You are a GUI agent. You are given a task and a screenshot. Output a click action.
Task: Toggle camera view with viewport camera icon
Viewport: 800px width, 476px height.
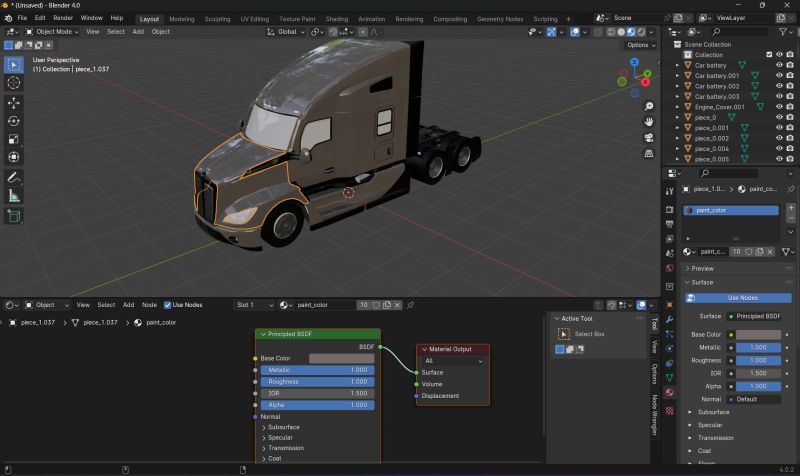coord(649,138)
